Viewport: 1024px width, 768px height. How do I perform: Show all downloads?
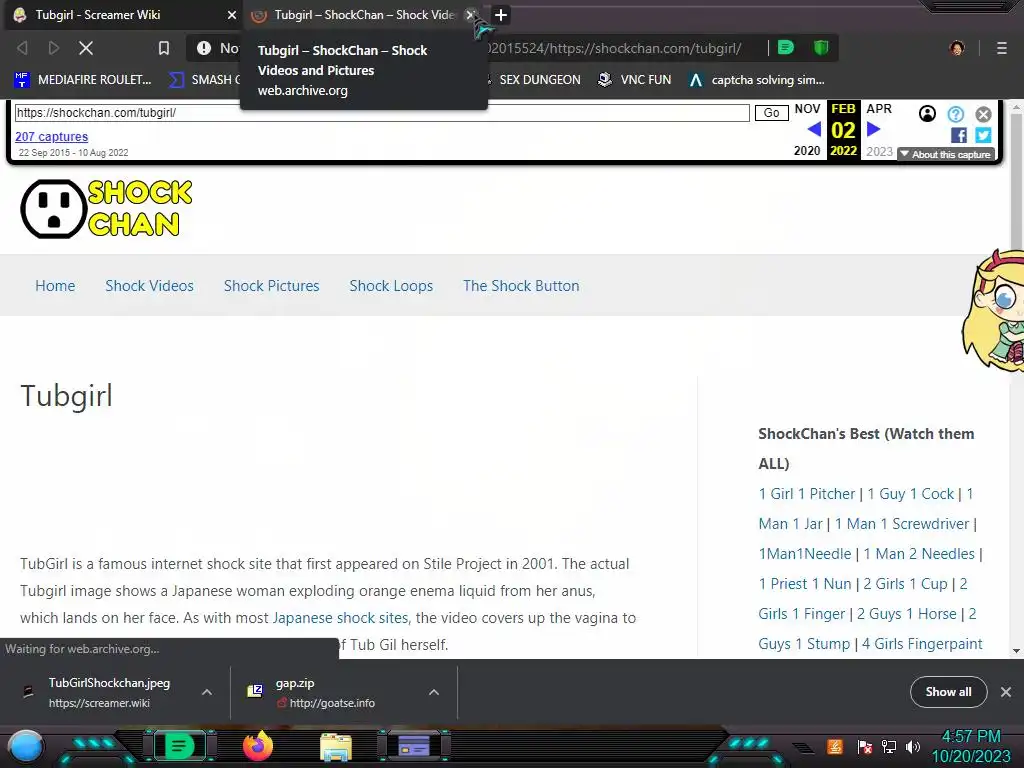point(948,692)
